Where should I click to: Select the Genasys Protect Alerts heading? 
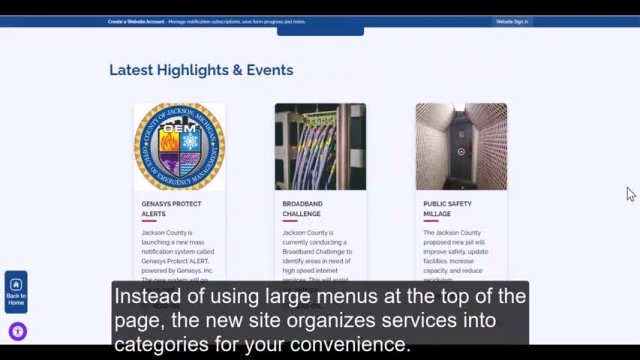171,209
